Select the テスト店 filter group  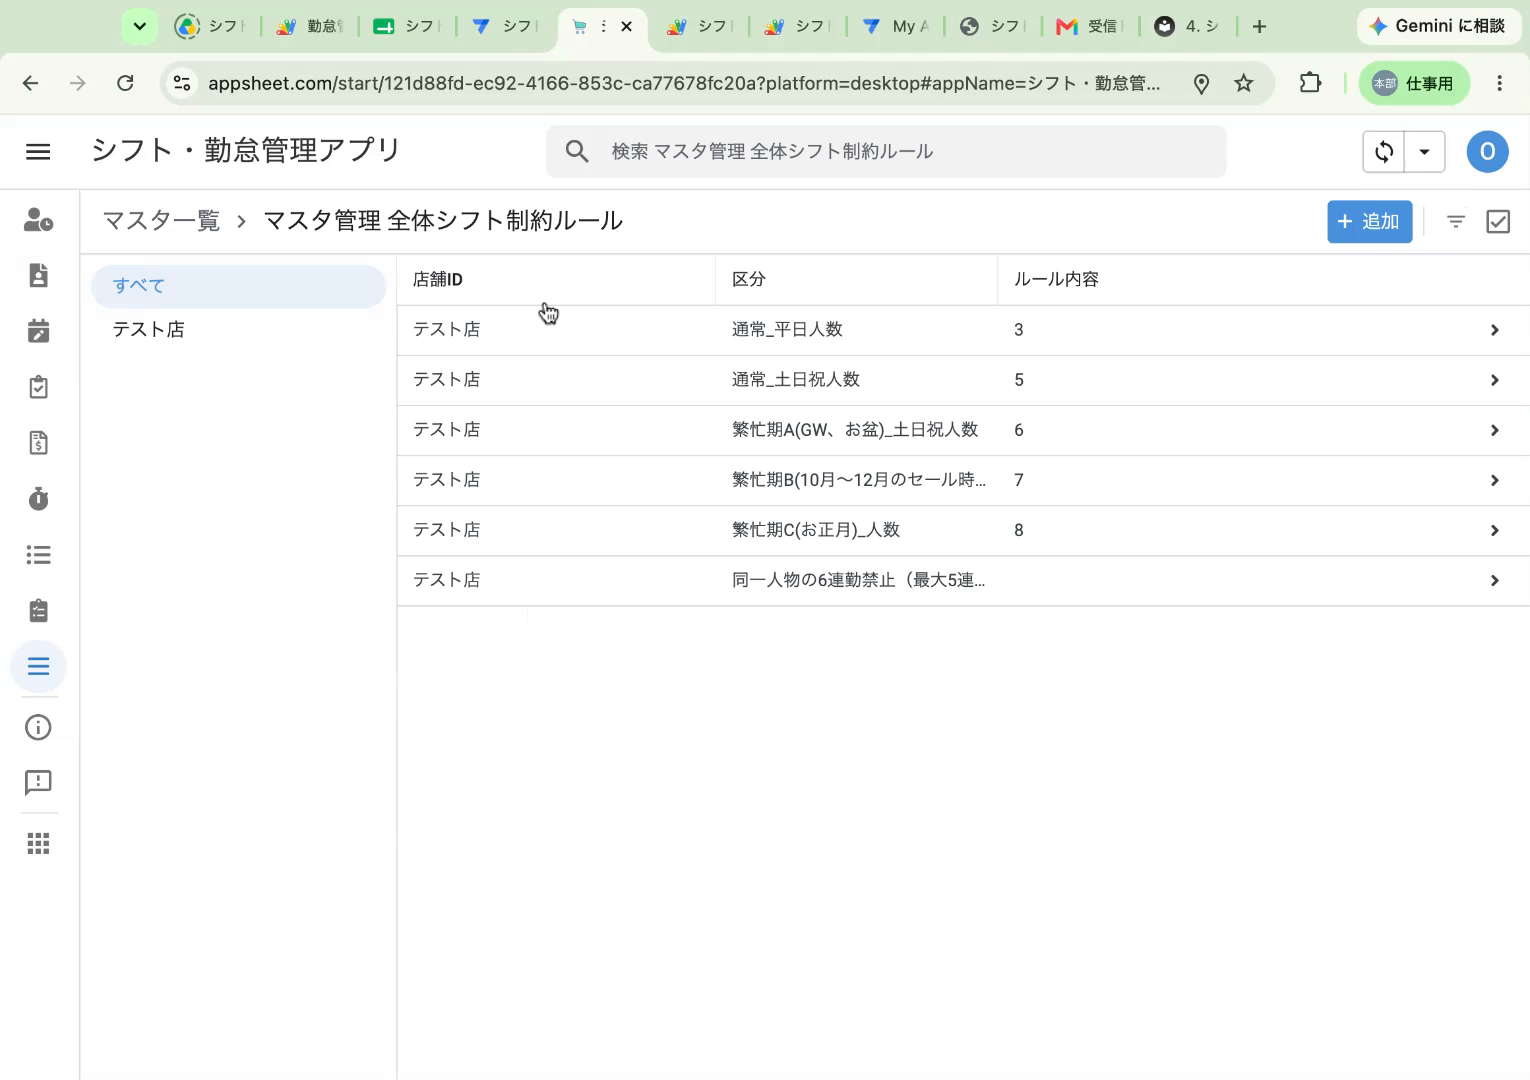pos(238,330)
